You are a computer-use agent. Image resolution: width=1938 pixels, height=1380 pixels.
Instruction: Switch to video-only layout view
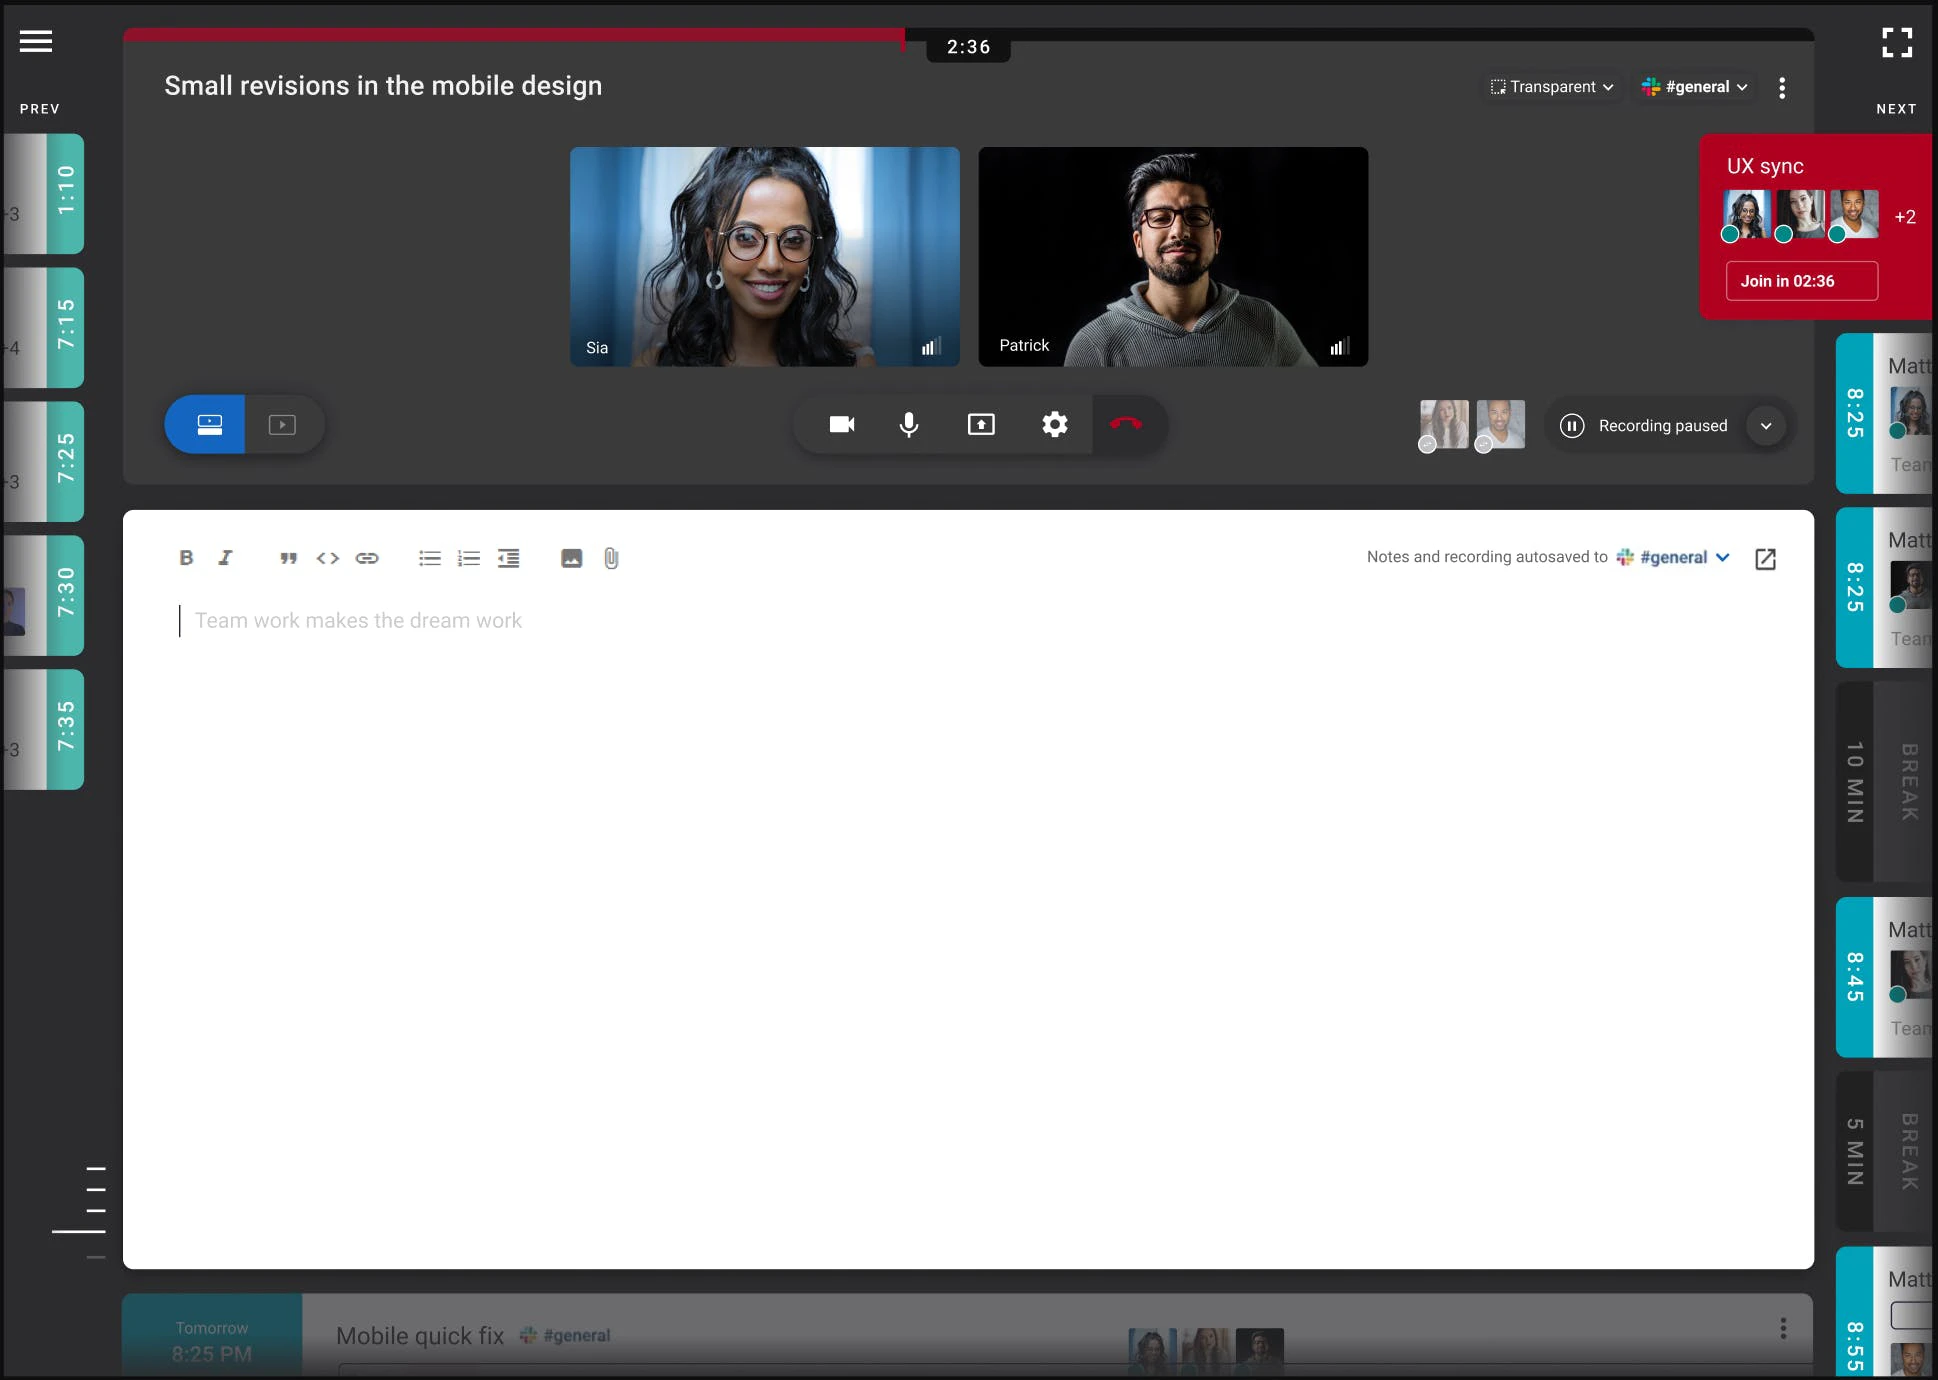click(x=282, y=425)
